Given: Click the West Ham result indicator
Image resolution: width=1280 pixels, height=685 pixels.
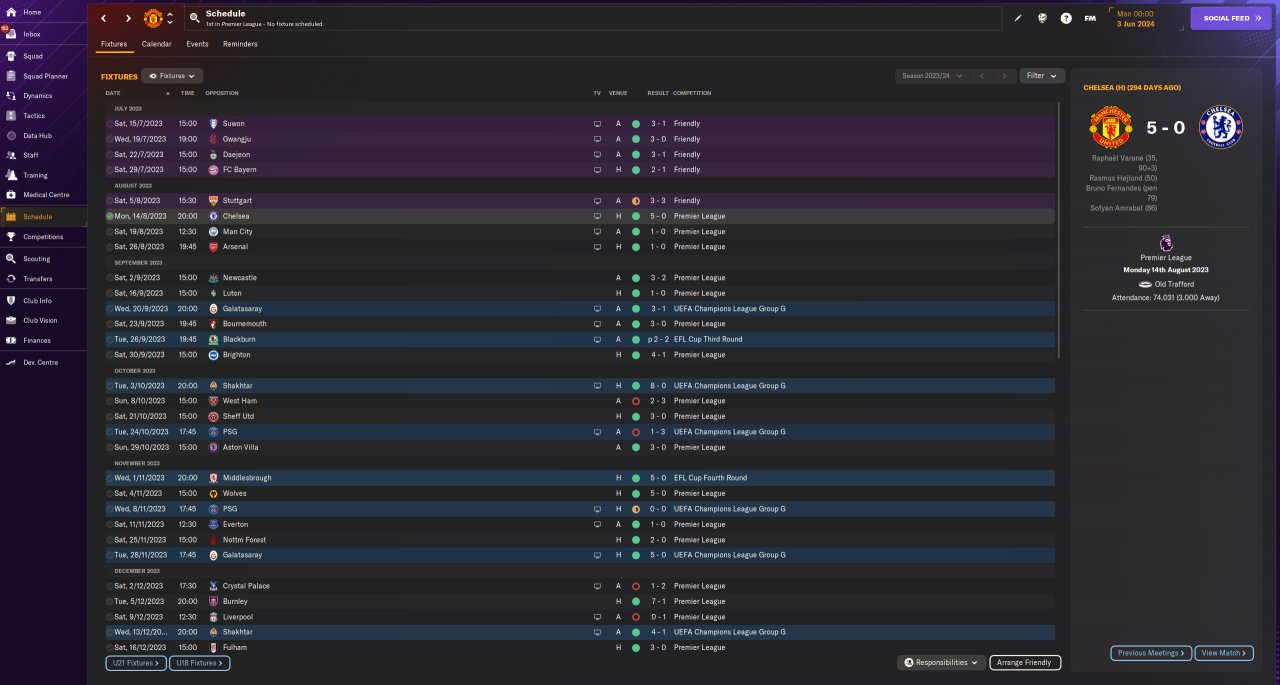Looking at the screenshot, I should 635,401.
